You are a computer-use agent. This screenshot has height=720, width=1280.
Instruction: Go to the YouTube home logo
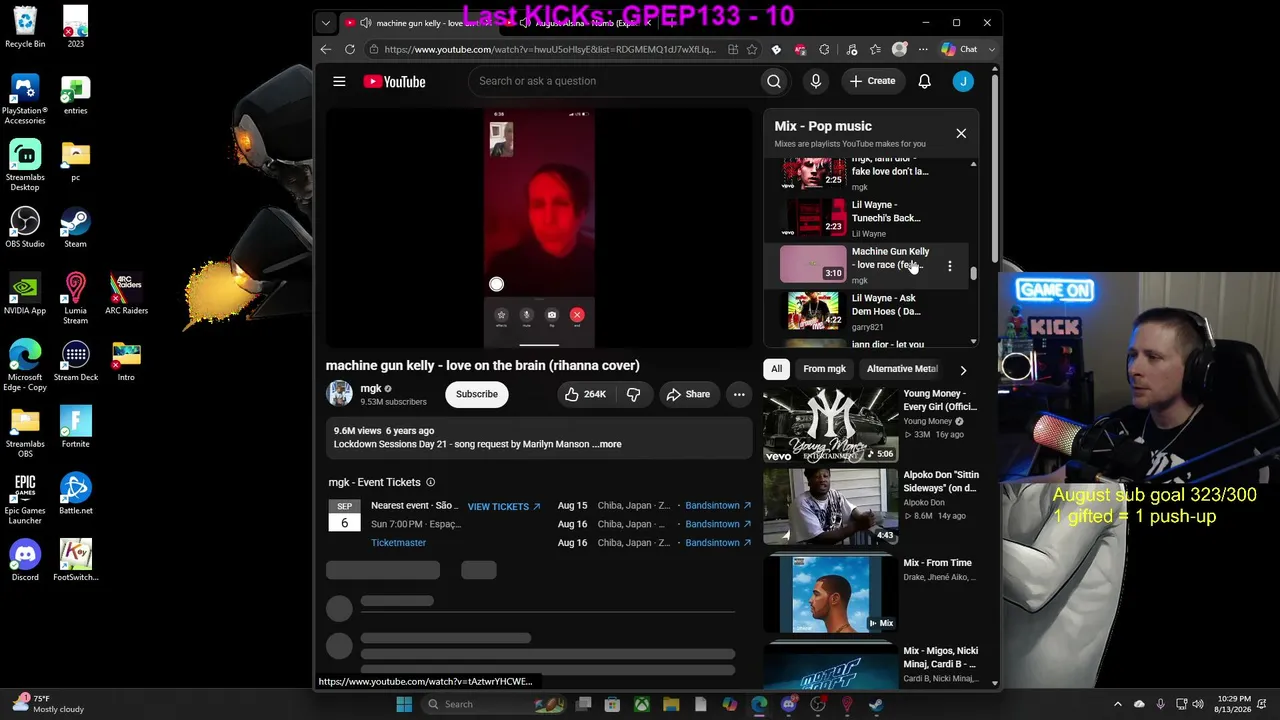394,81
